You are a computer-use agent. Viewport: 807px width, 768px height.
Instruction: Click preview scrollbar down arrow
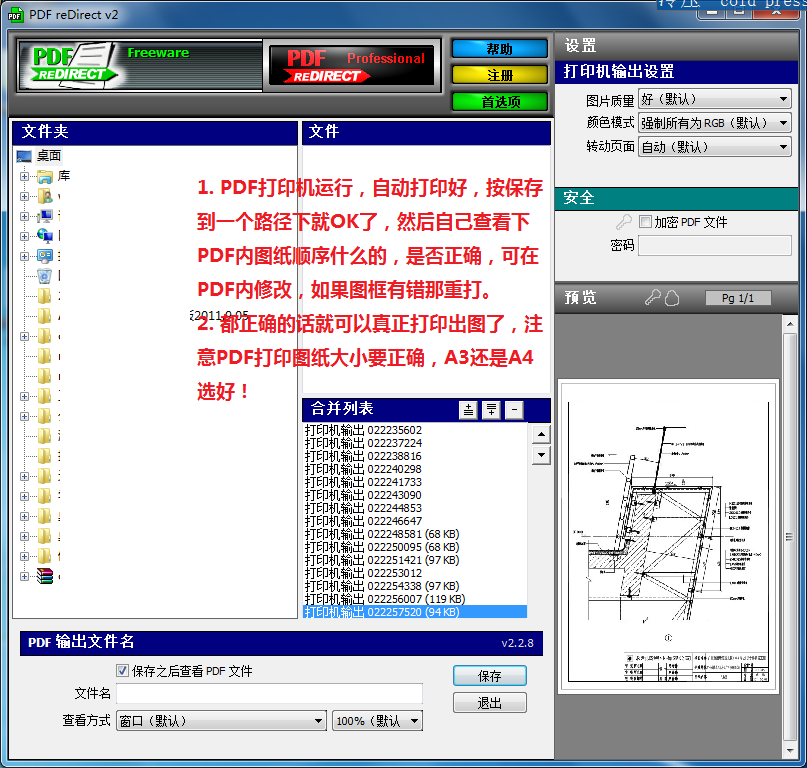point(790,750)
